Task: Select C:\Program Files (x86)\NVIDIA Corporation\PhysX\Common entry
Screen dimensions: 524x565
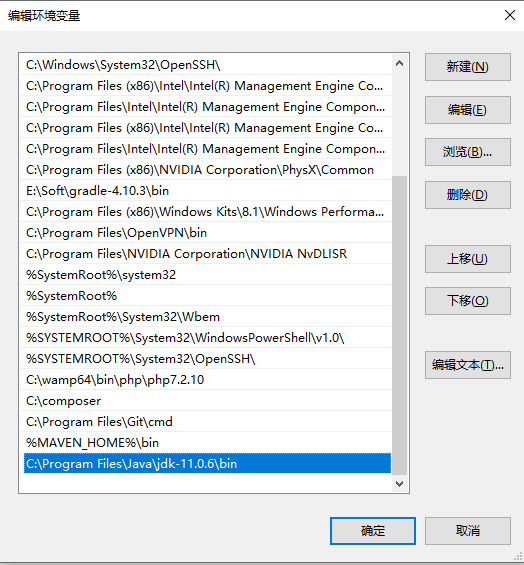Action: [205, 170]
